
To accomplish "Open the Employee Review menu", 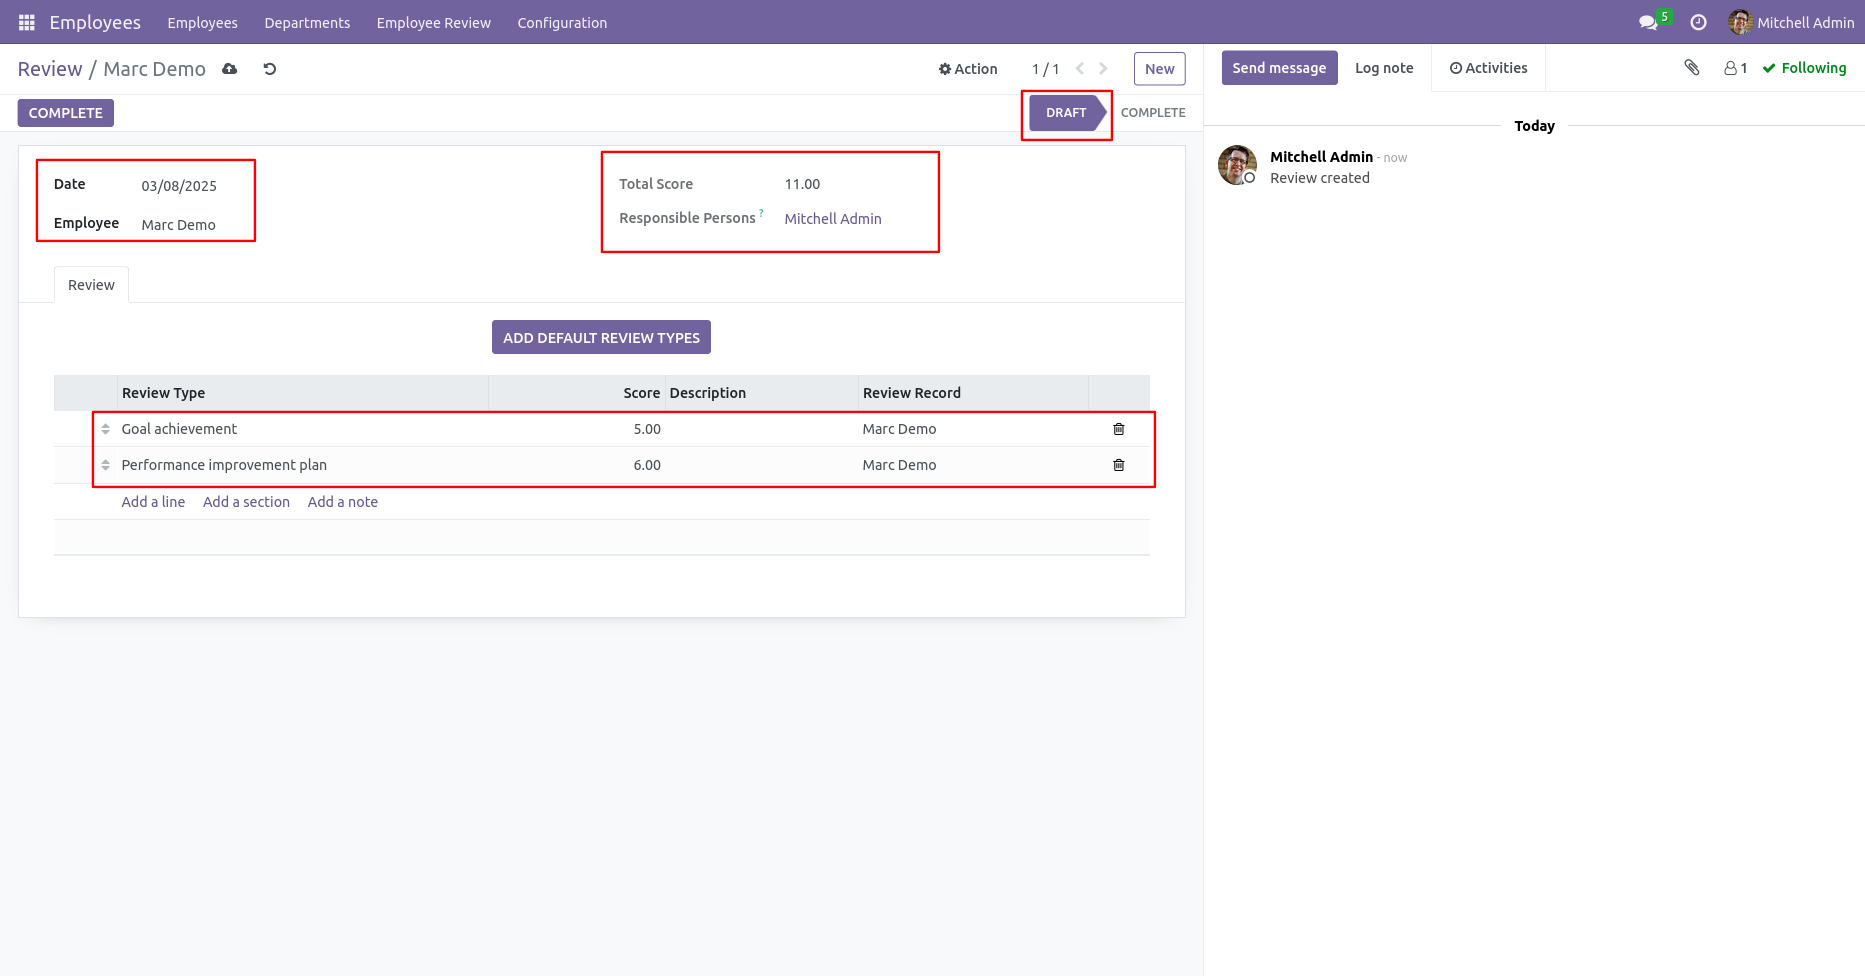I will (434, 22).
